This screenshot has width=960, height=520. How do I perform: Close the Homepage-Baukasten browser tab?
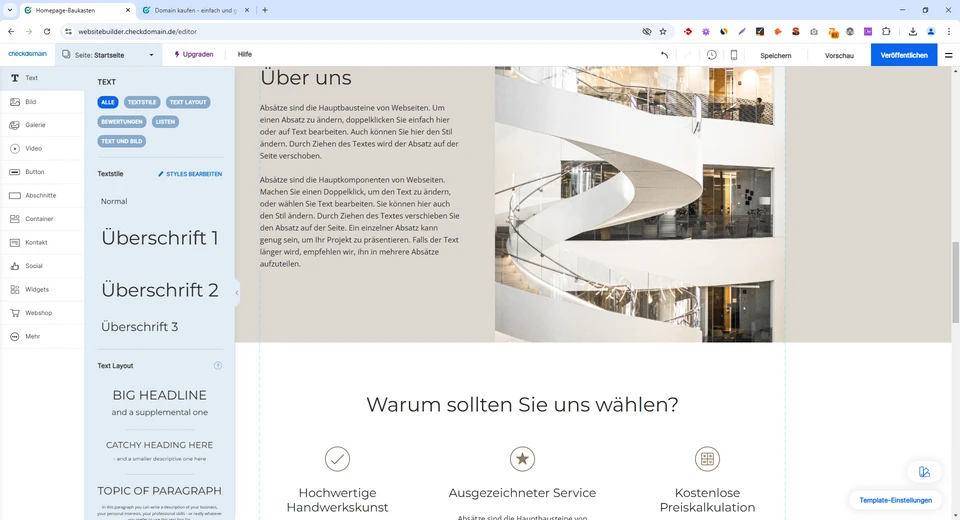pyautogui.click(x=127, y=10)
